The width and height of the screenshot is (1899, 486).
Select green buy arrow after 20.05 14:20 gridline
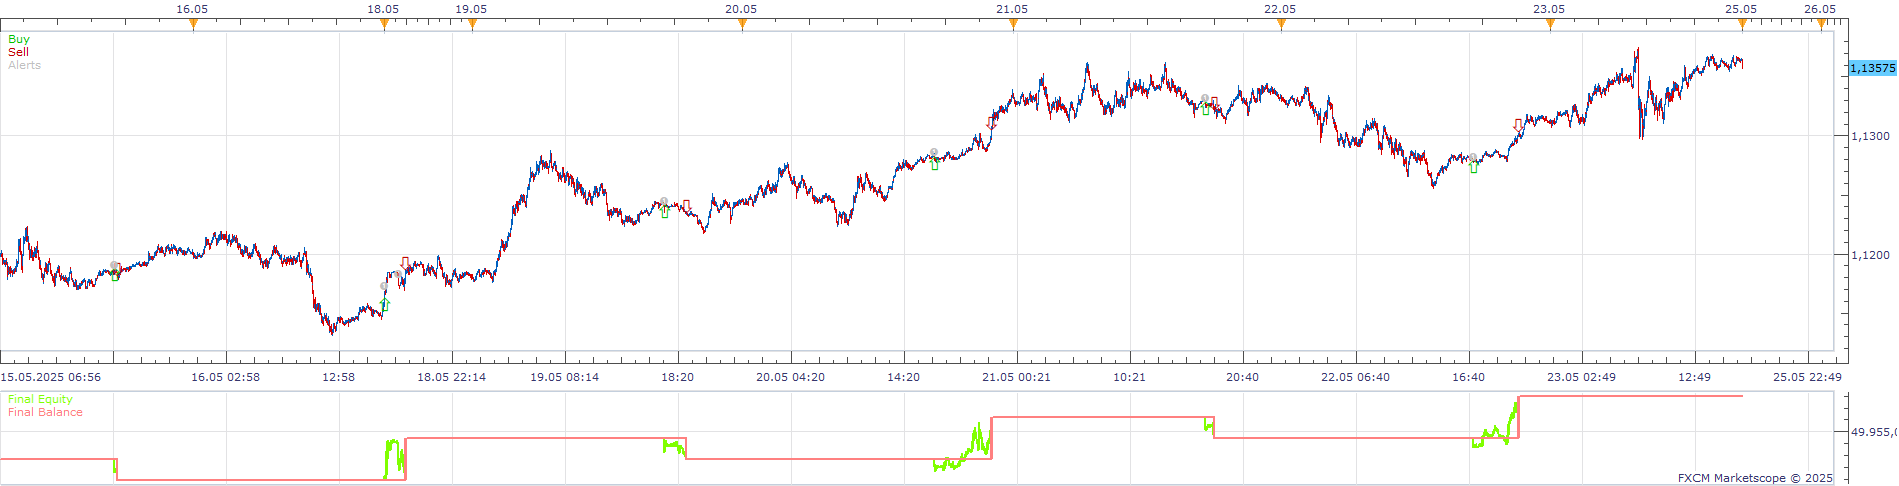tap(935, 164)
